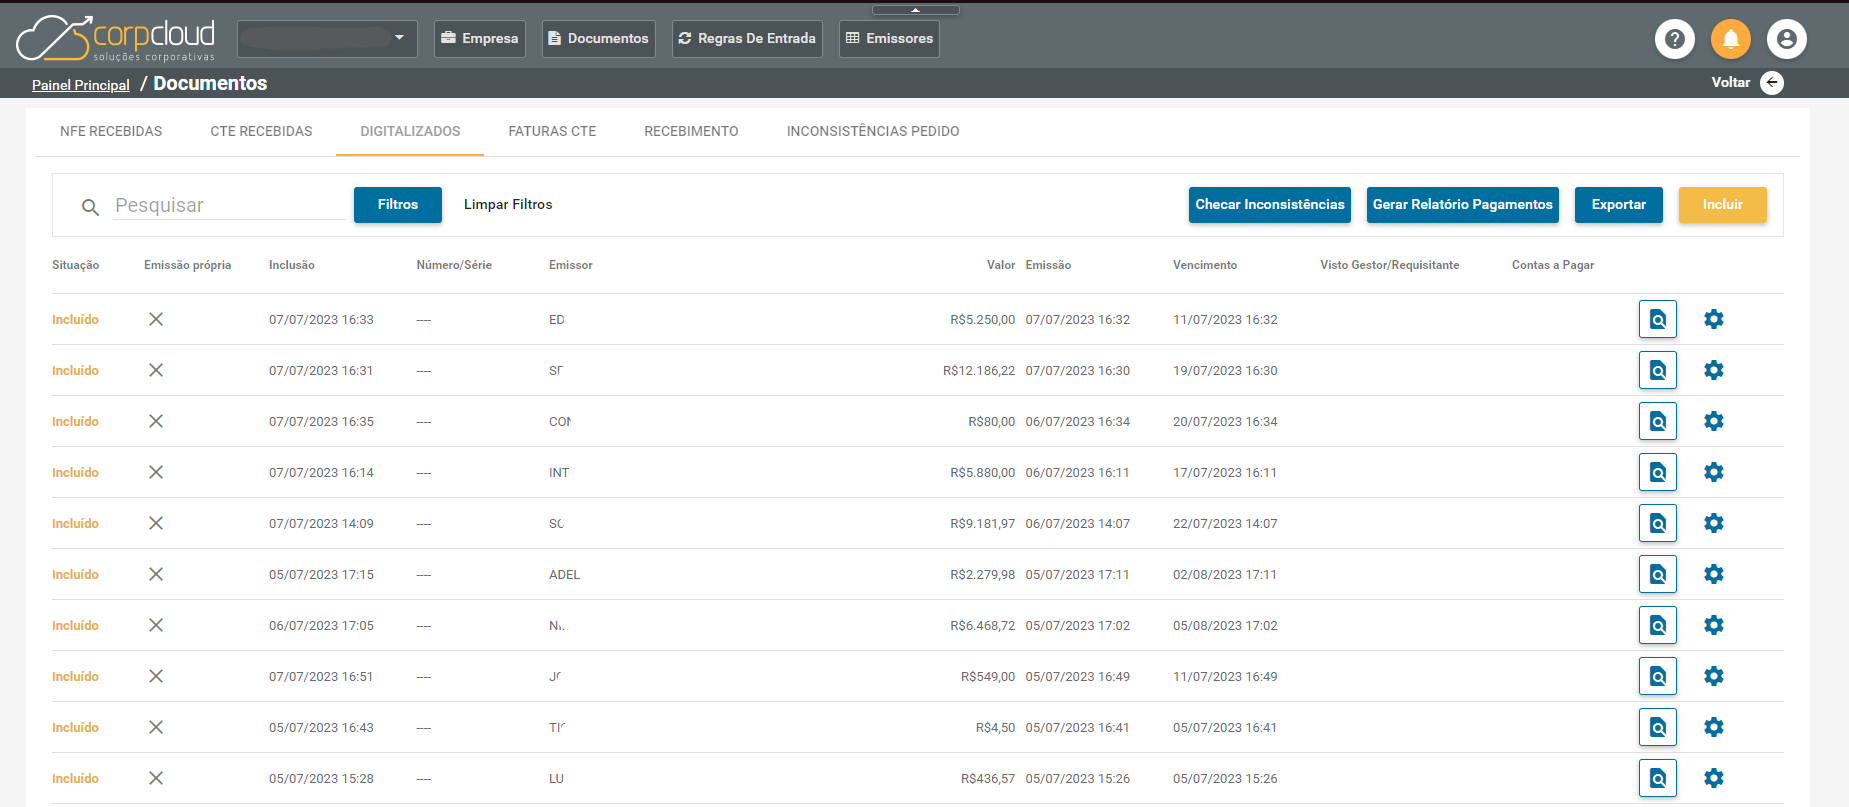View document for R$4,50 row
1849x807 pixels.
pyautogui.click(x=1658, y=727)
